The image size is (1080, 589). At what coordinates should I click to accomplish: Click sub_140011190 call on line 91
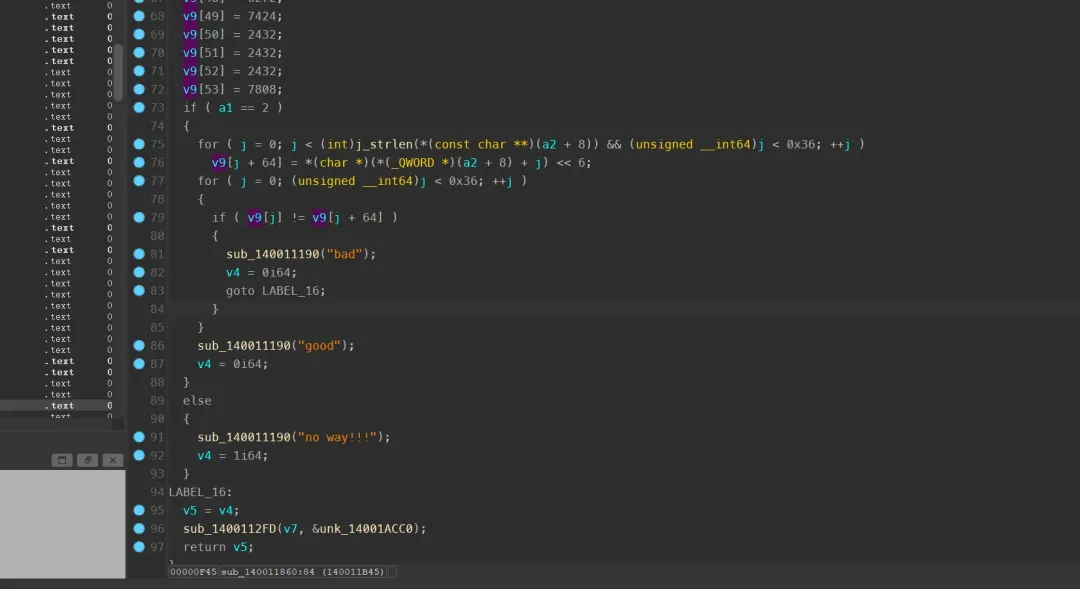pos(244,437)
